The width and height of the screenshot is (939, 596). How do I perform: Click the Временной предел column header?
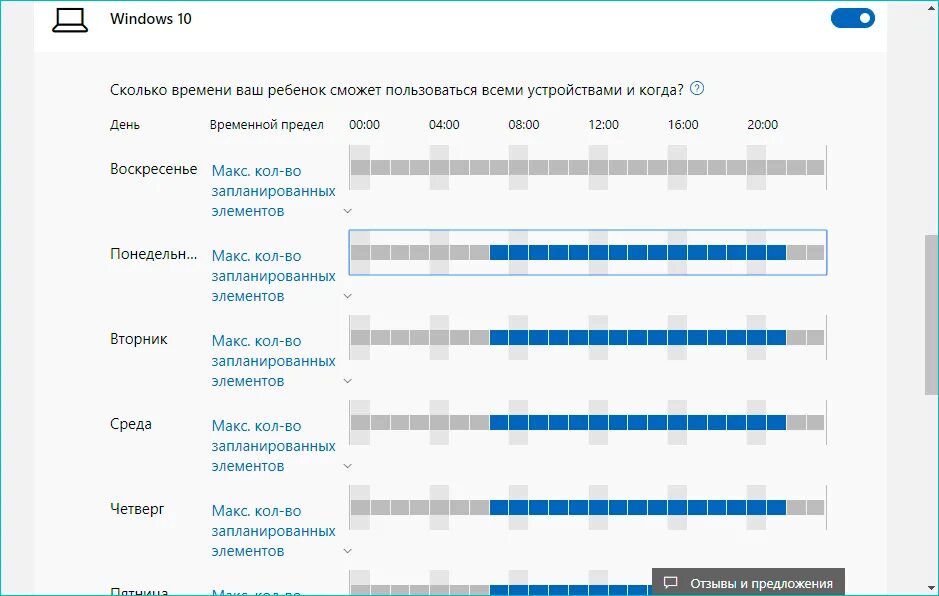coord(266,125)
